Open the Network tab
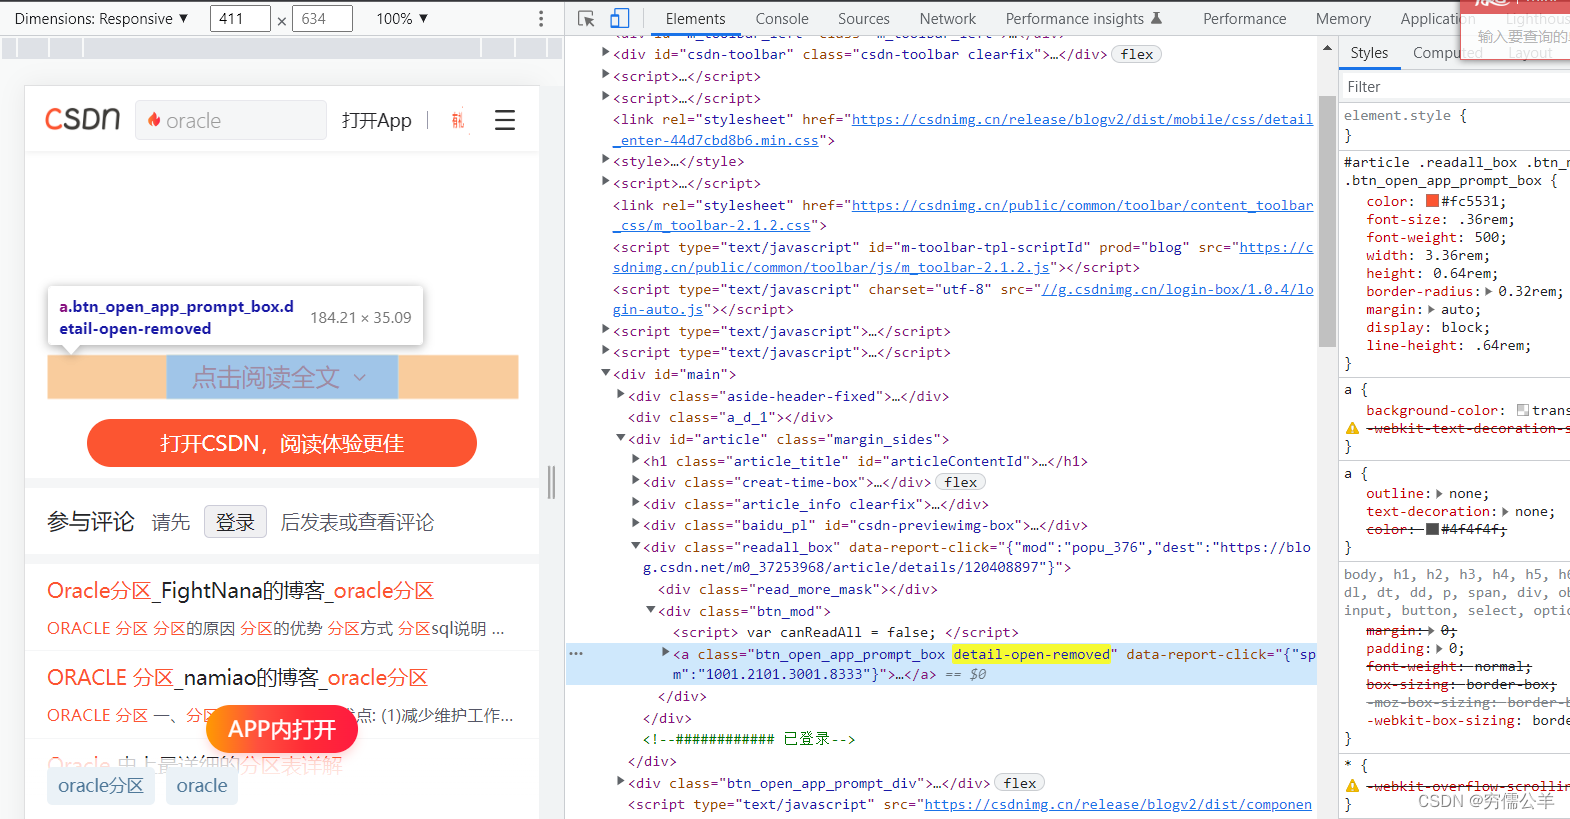The image size is (1570, 819). pos(948,18)
